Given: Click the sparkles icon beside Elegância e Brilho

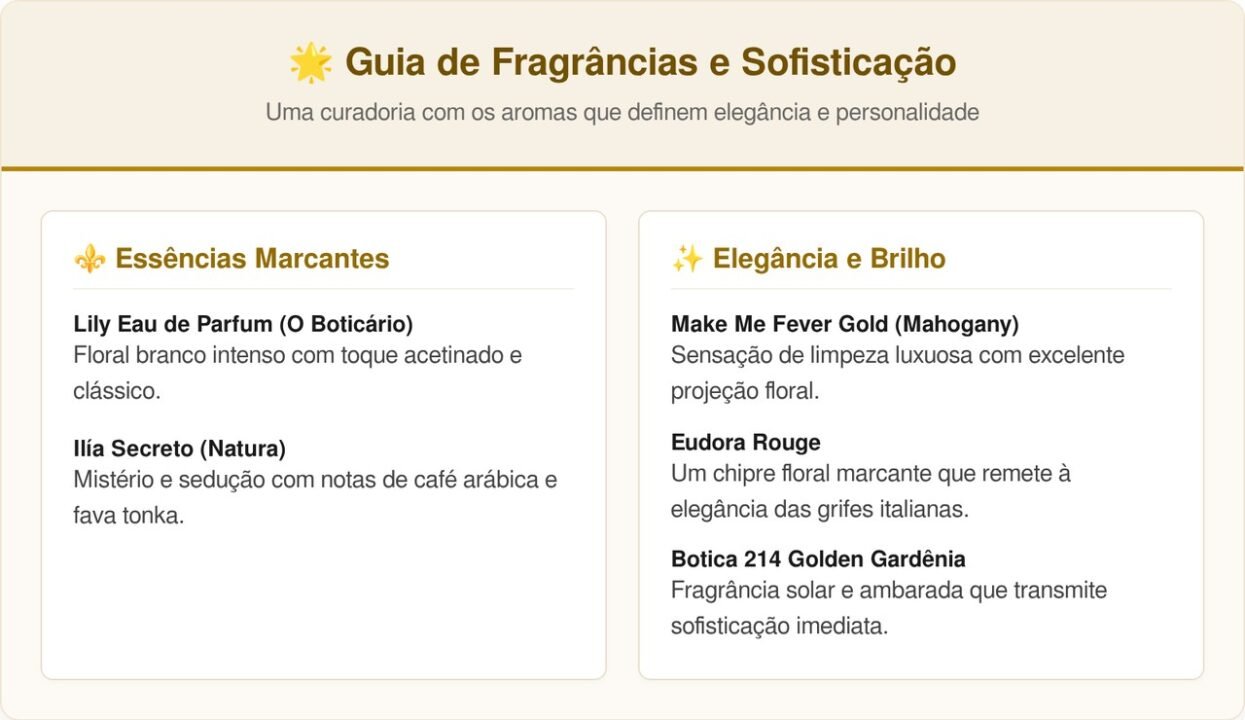Looking at the screenshot, I should (x=687, y=259).
